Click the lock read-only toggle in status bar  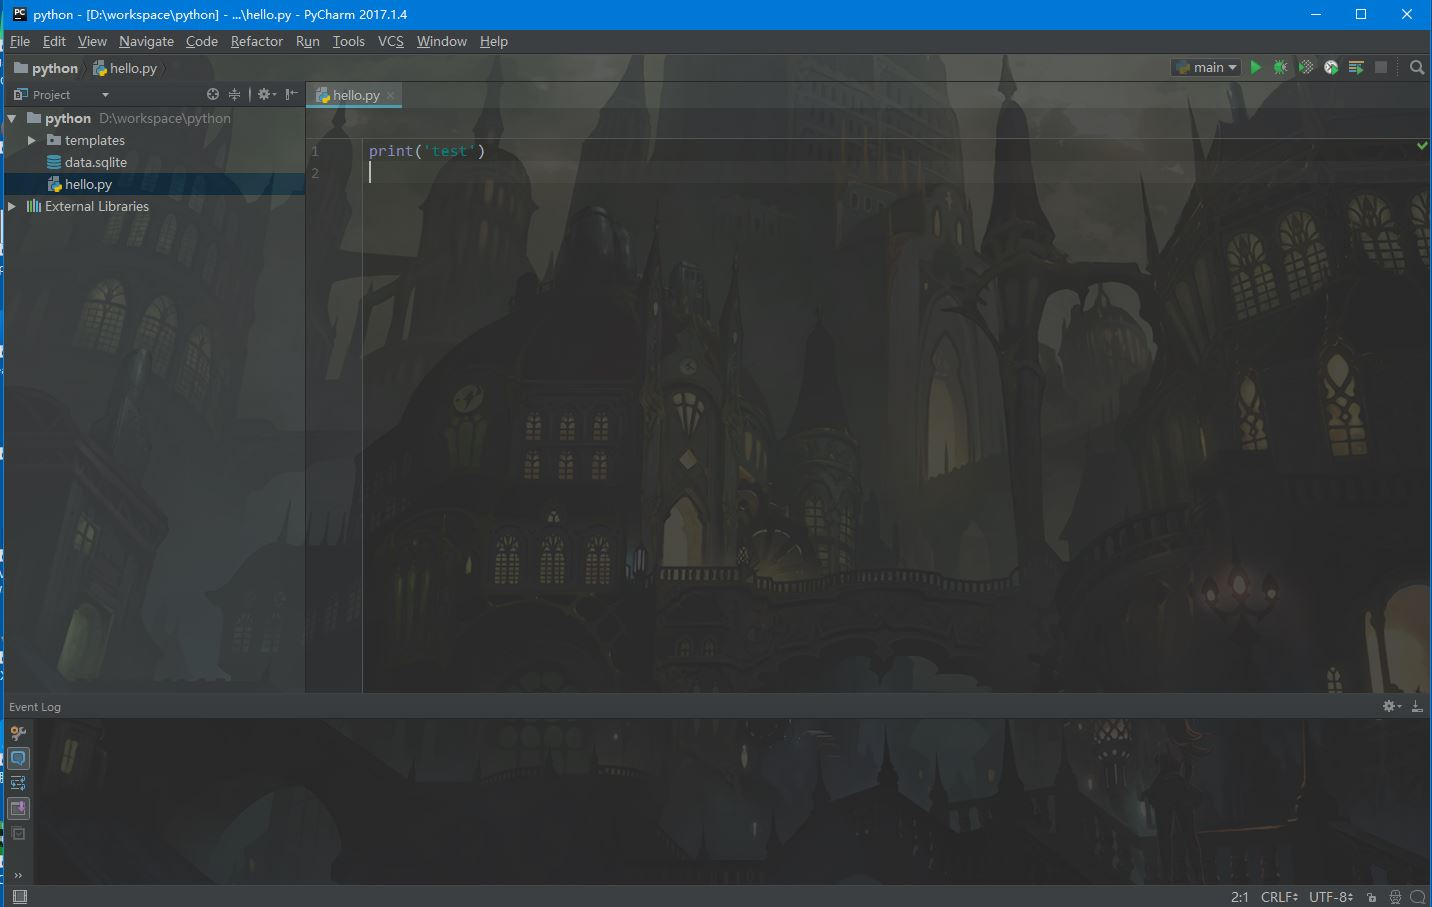click(1372, 897)
